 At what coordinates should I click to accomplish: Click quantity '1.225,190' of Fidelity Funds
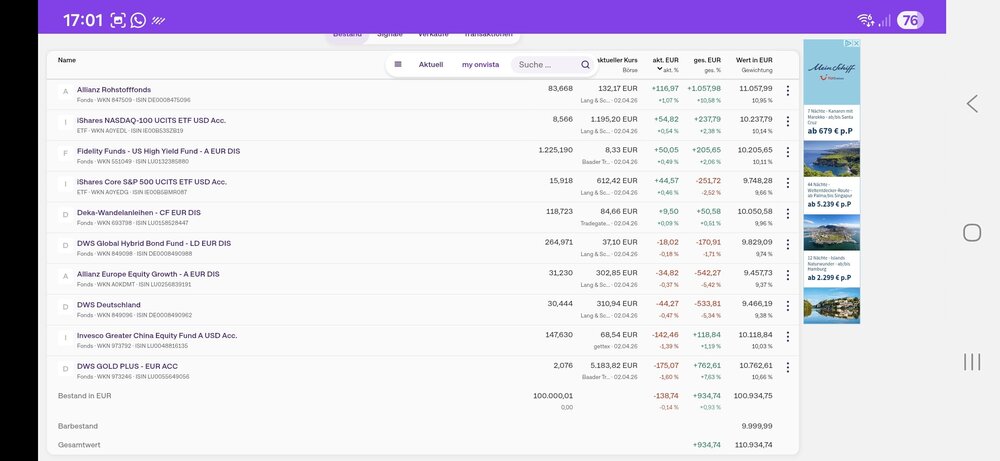(555, 150)
